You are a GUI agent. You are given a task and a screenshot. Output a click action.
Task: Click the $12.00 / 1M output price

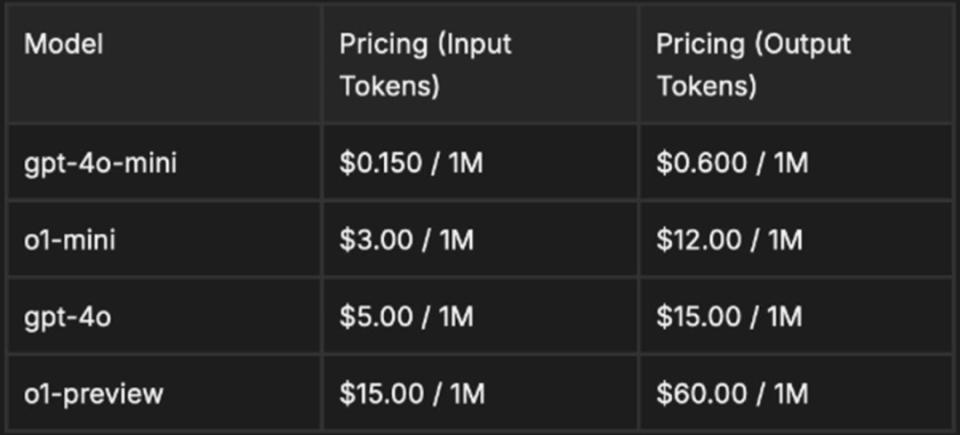(x=729, y=240)
